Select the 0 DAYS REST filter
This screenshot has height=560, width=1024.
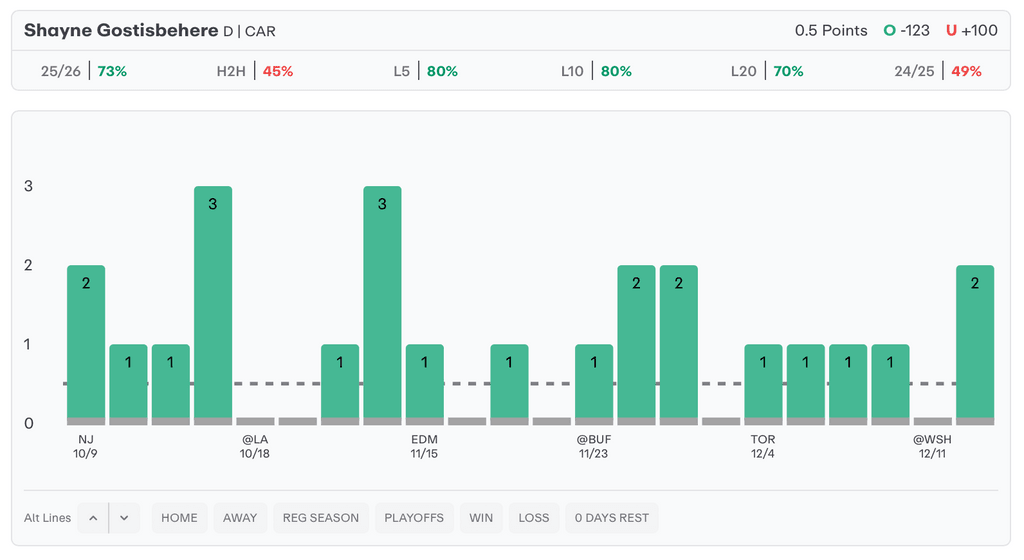[612, 518]
